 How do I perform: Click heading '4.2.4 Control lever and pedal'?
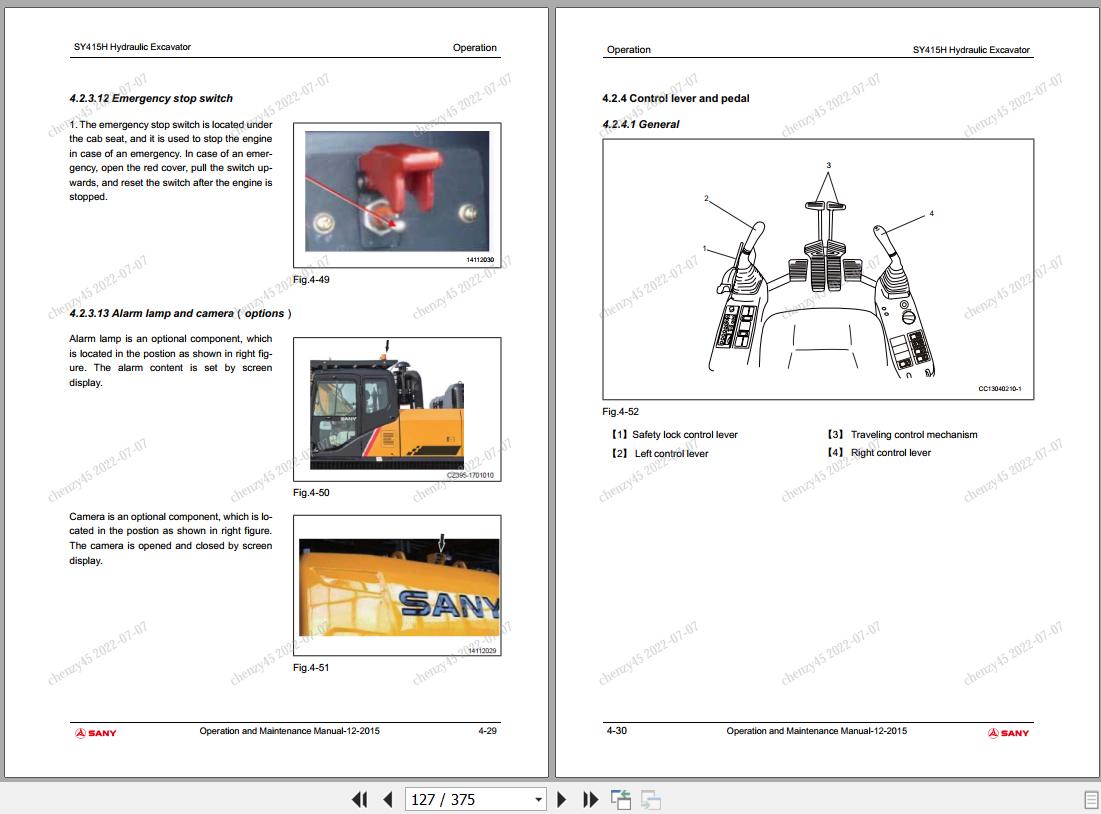(675, 98)
